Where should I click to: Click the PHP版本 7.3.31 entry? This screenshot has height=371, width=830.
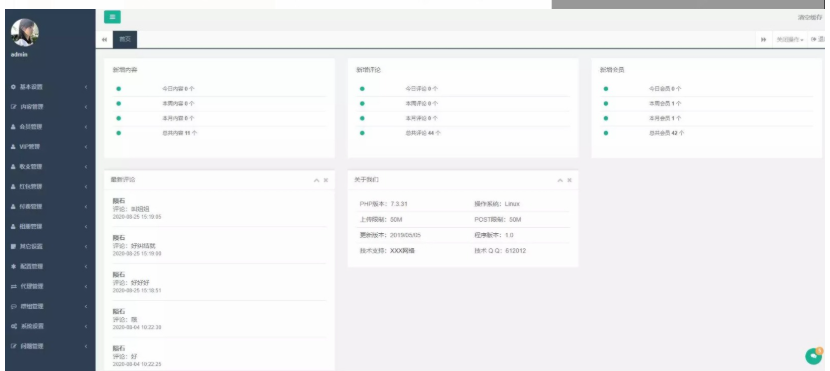click(x=384, y=204)
